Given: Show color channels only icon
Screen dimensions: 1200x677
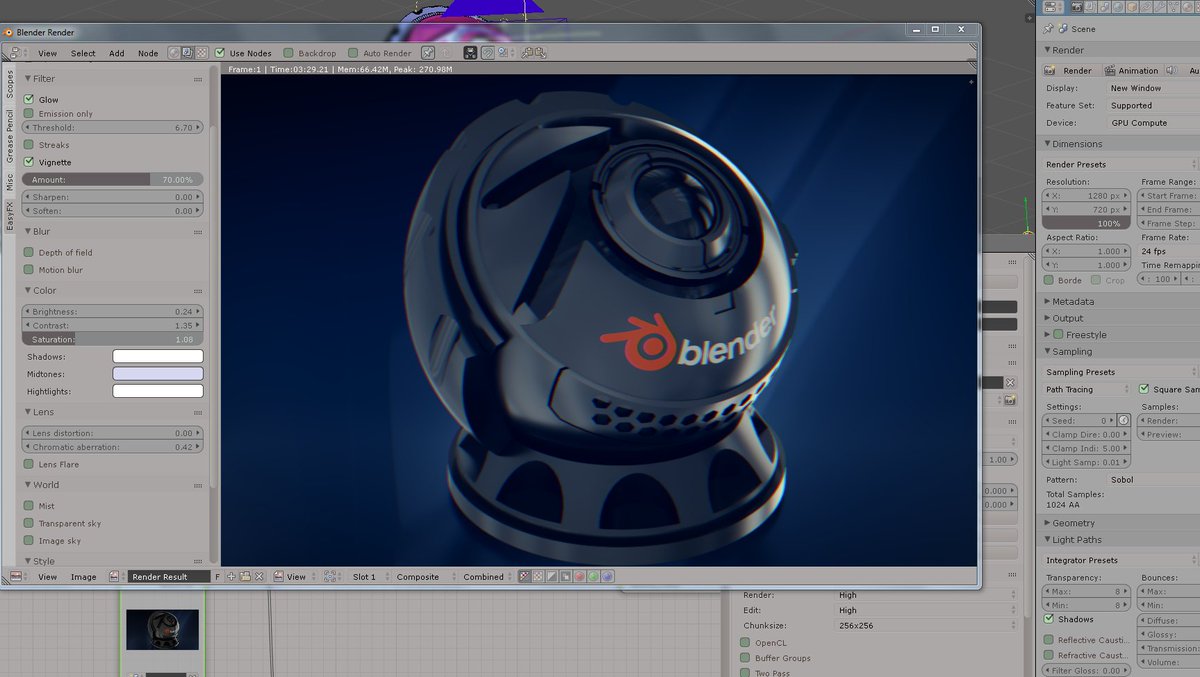Looking at the screenshot, I should [538, 577].
